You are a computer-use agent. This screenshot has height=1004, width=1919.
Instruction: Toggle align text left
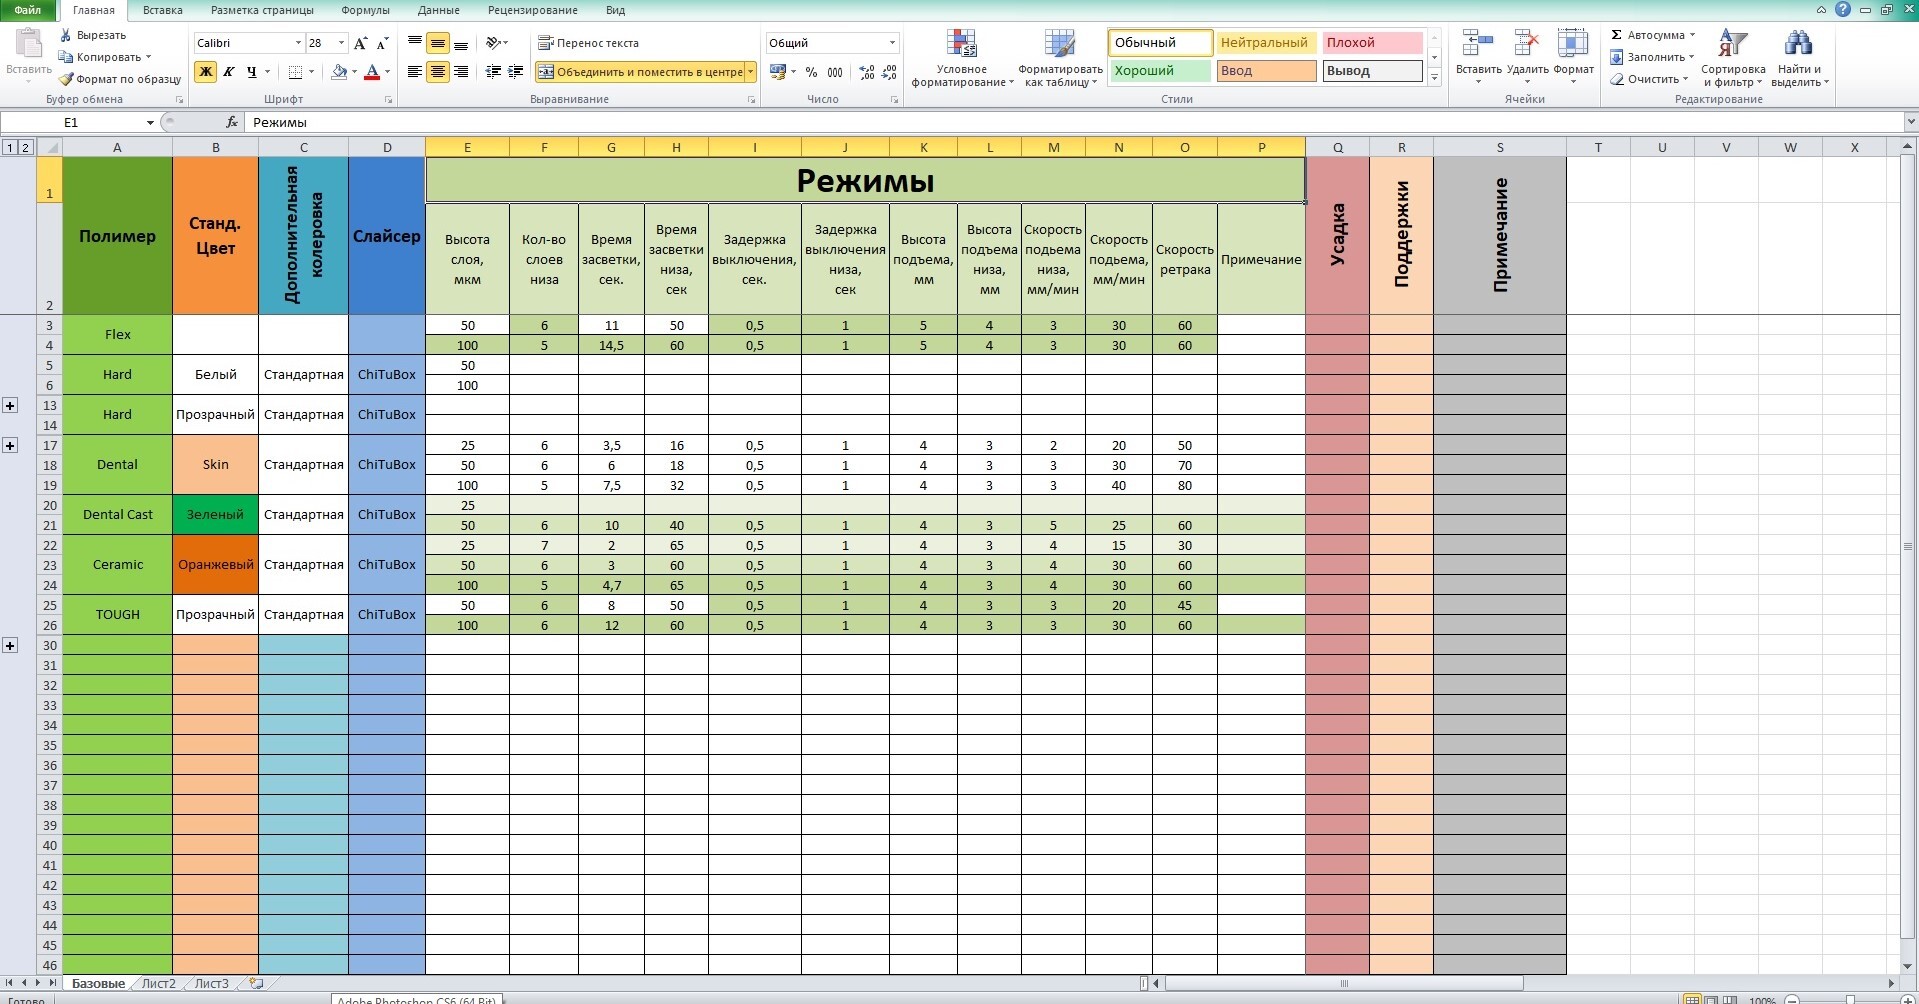pyautogui.click(x=415, y=72)
